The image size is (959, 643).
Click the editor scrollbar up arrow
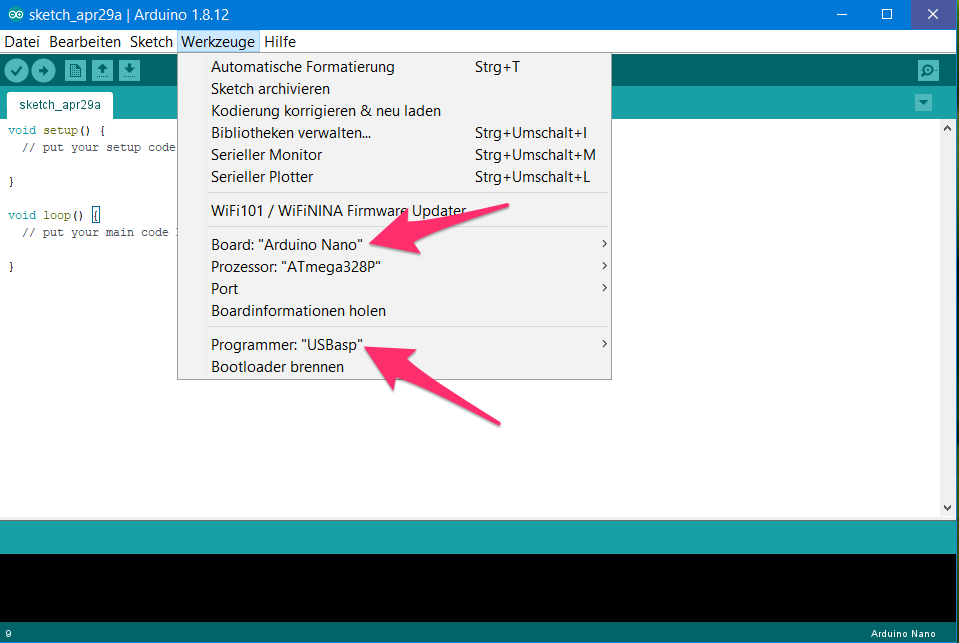(x=947, y=128)
